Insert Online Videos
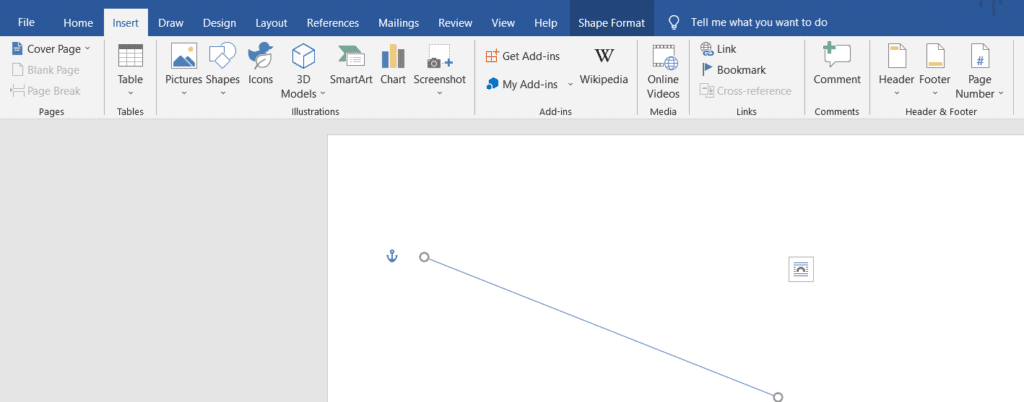 [663, 70]
